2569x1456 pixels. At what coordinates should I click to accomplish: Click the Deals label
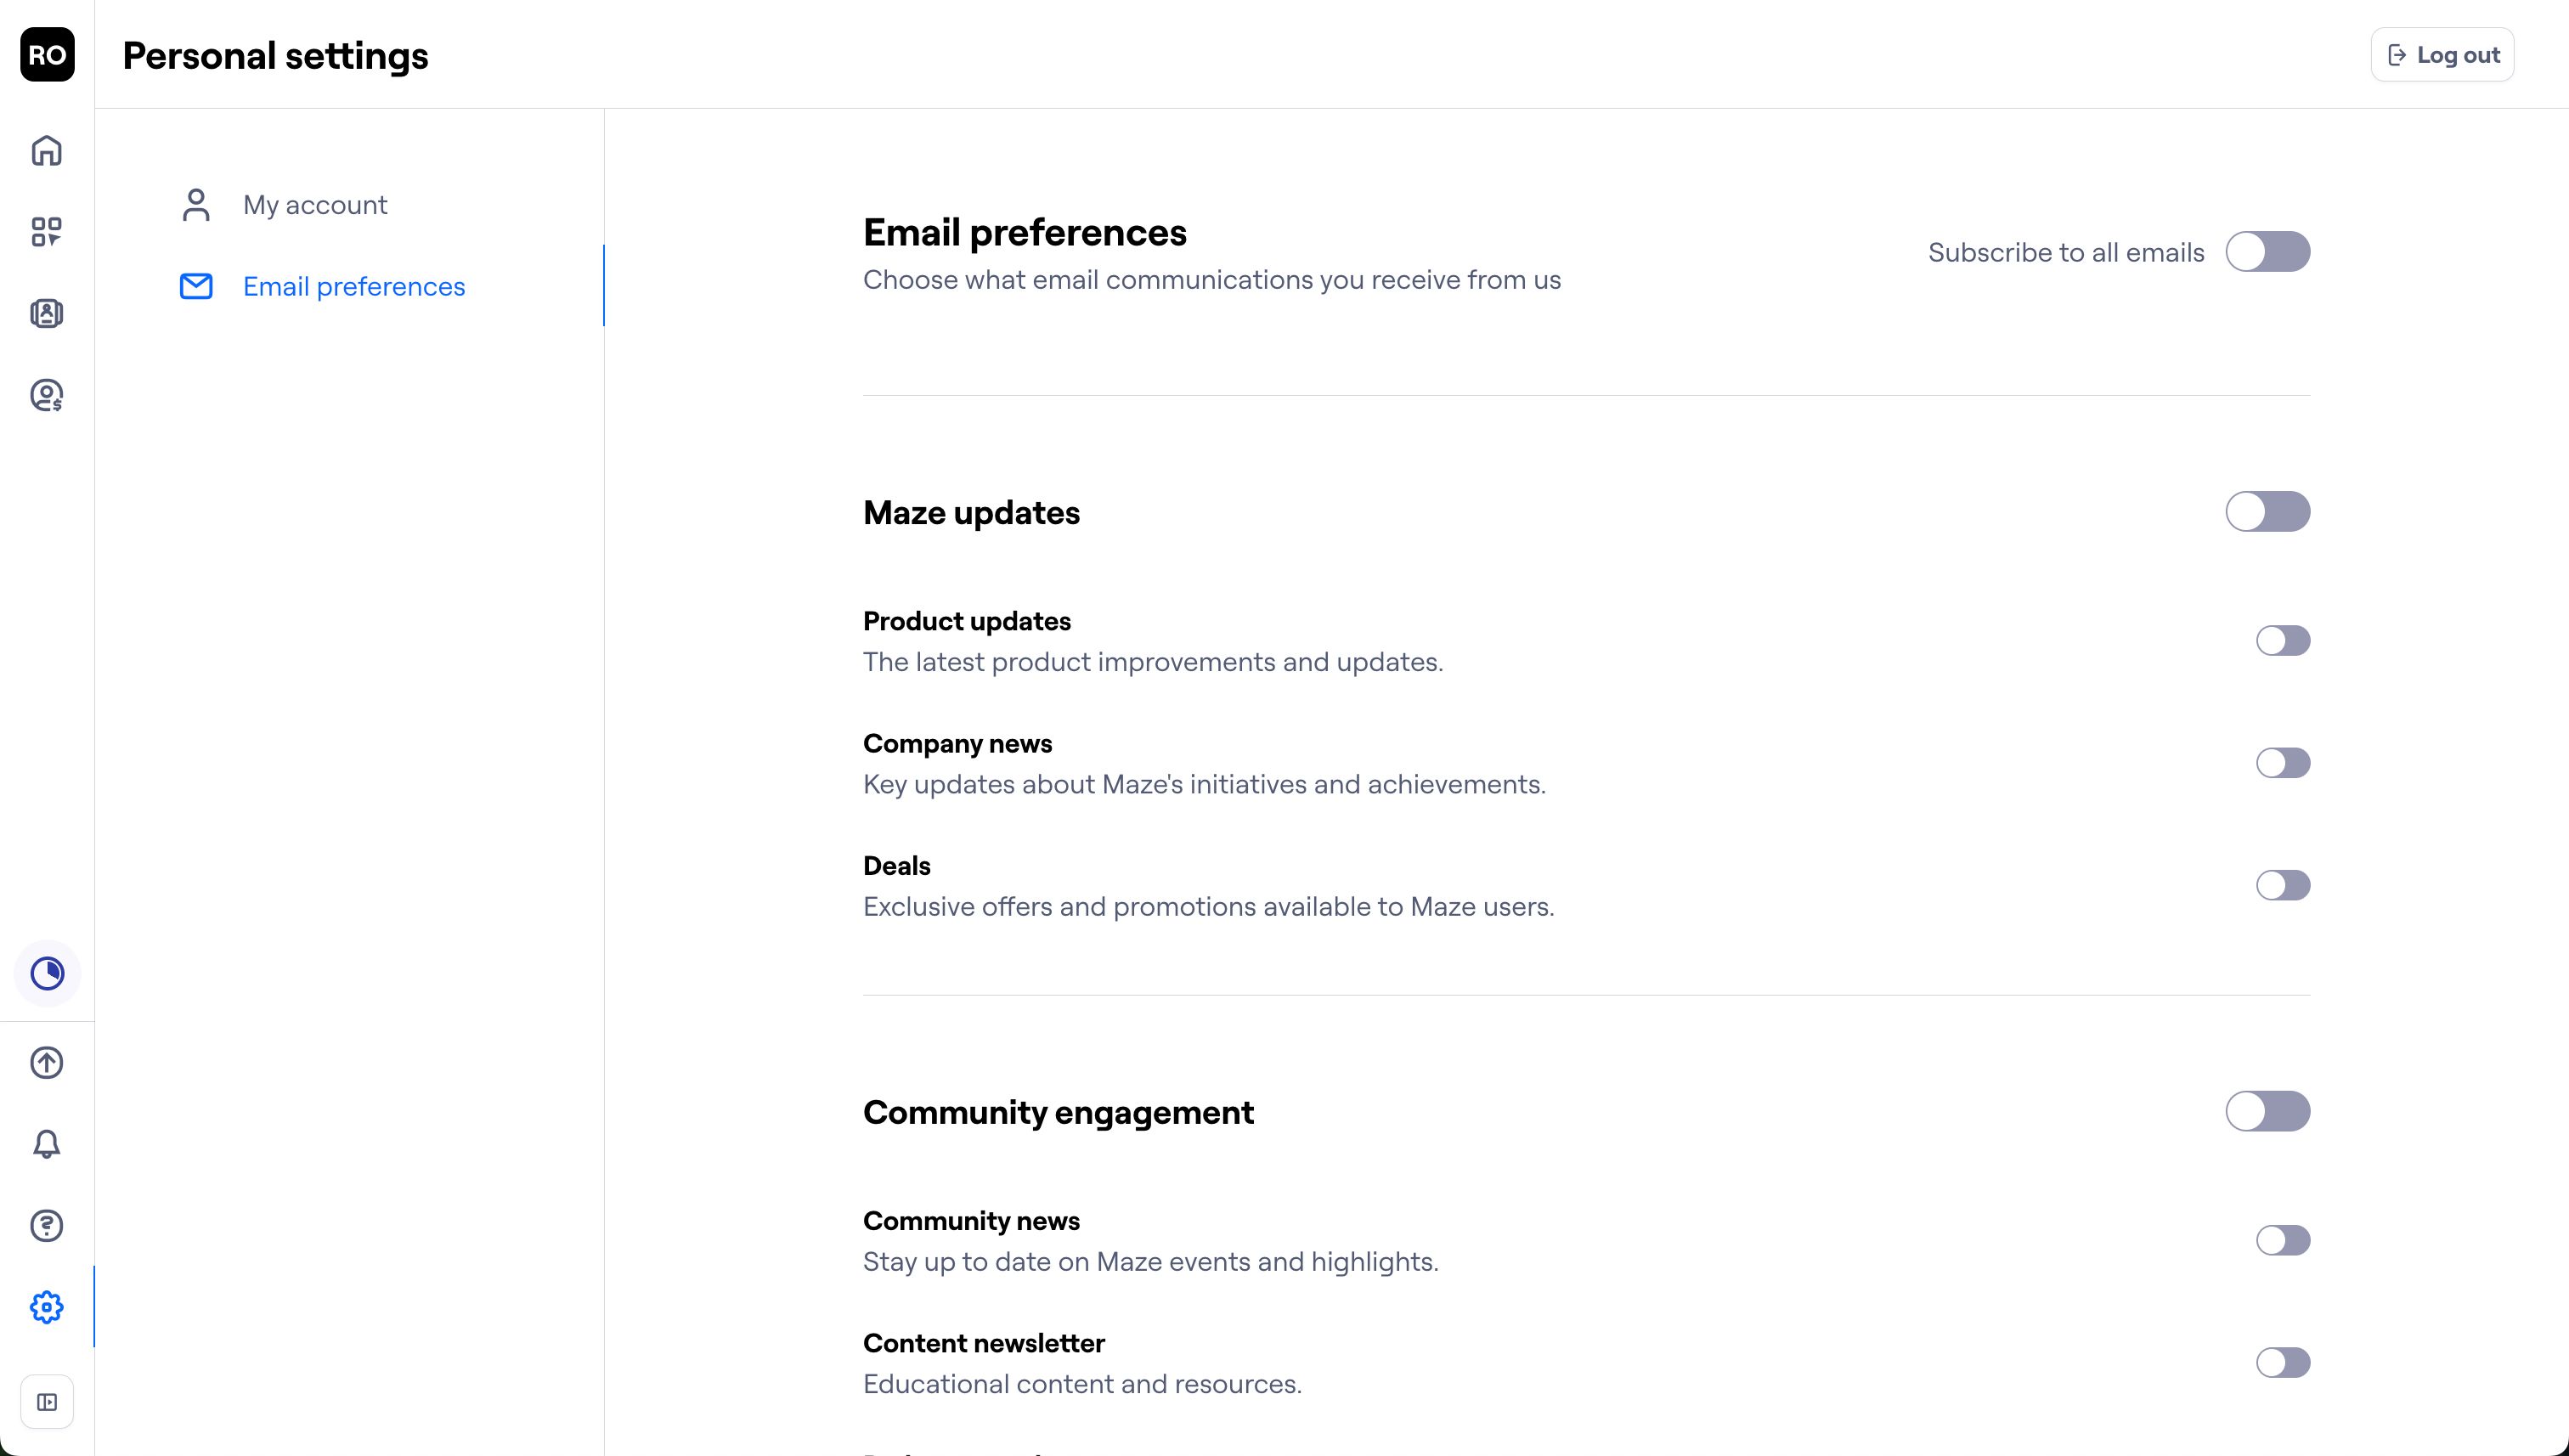[897, 866]
